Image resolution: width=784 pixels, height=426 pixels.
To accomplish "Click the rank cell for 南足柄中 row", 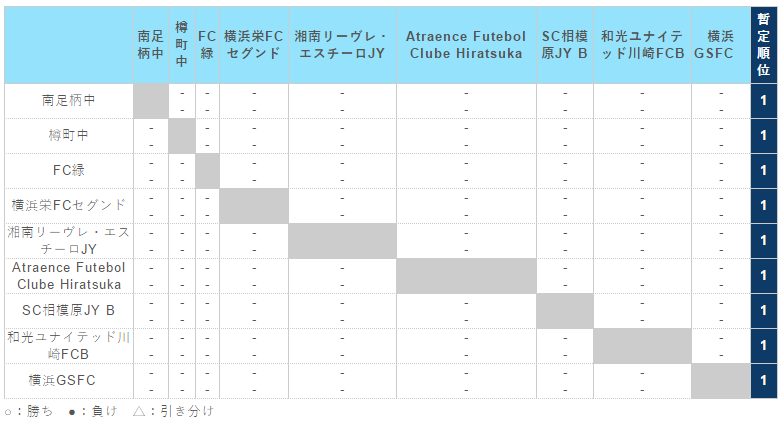I will pos(763,100).
